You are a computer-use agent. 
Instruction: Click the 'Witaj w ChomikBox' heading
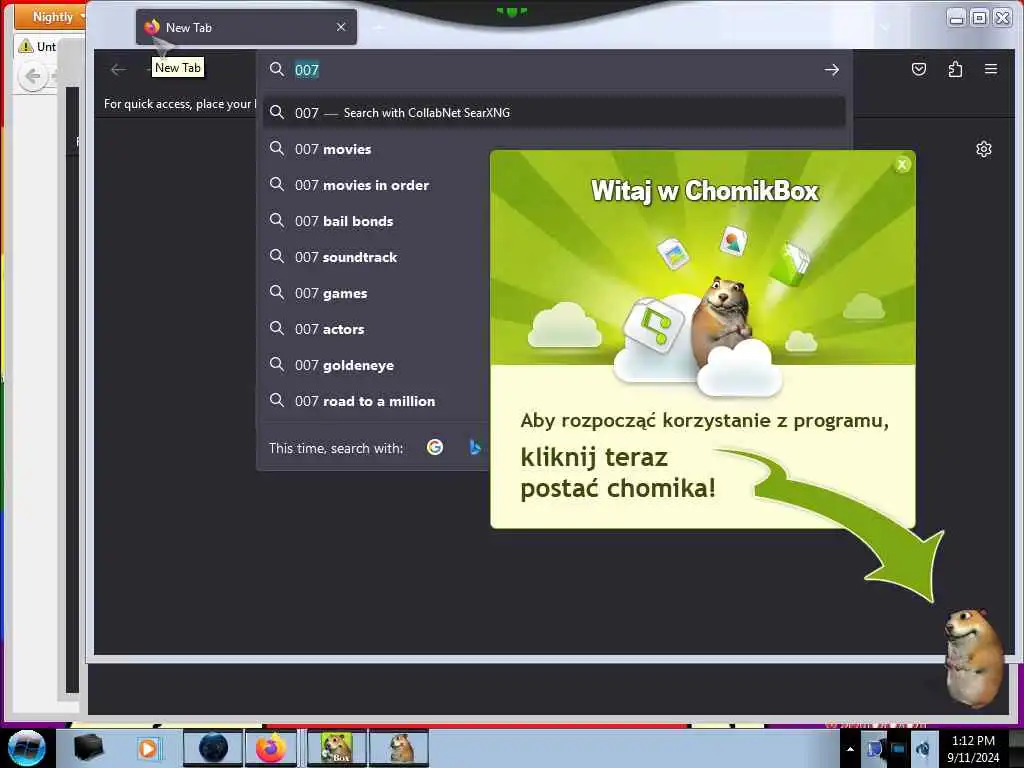(x=705, y=191)
